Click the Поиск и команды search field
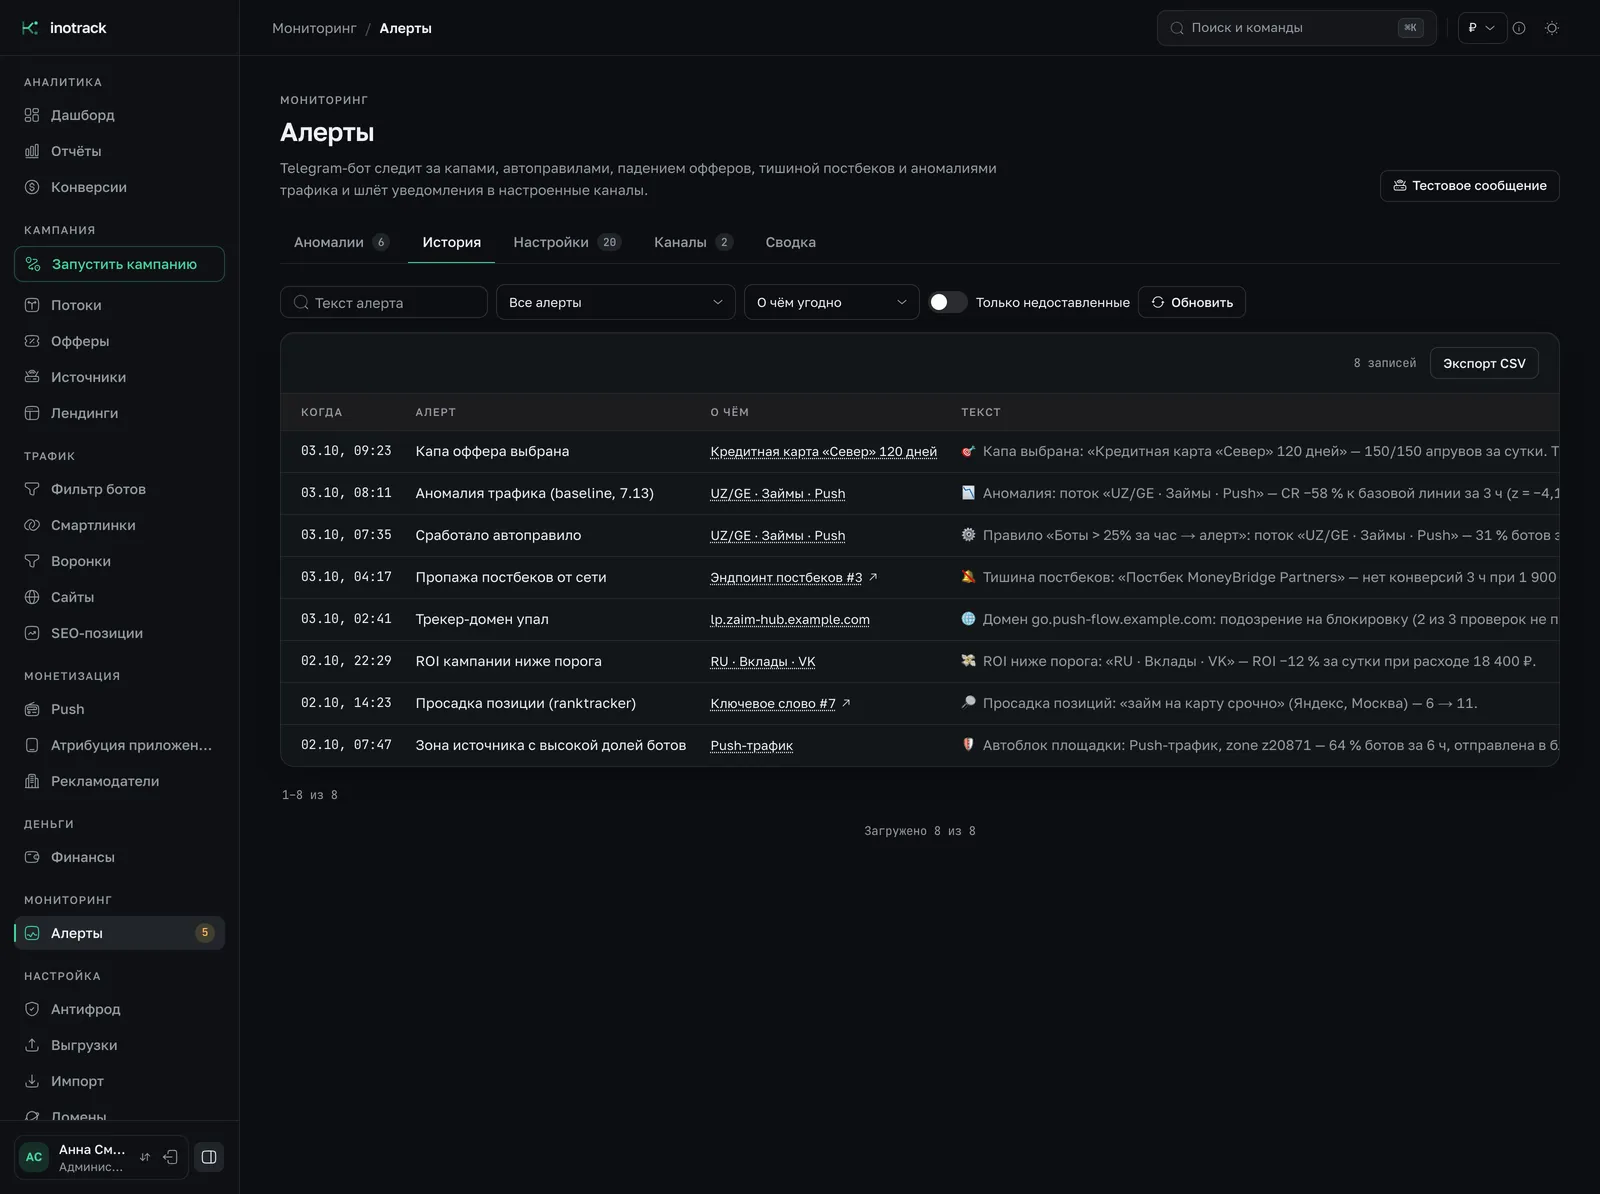 tap(1296, 28)
